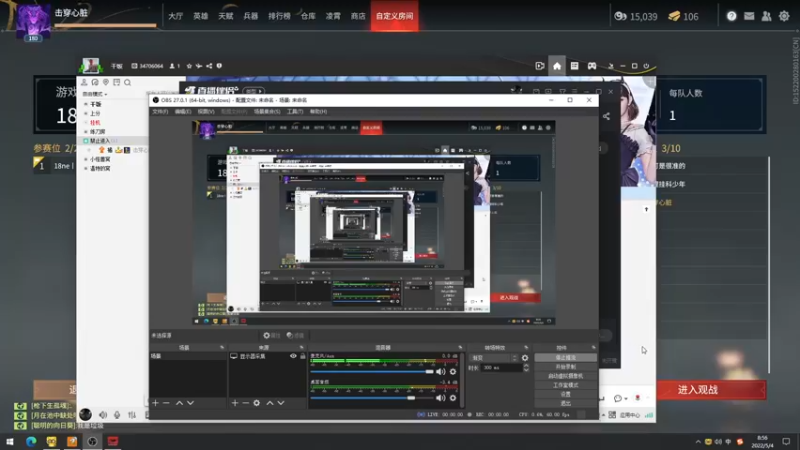Mute the desktop audio mixer channel
Screen dimensions: 800x450
tap(441, 398)
